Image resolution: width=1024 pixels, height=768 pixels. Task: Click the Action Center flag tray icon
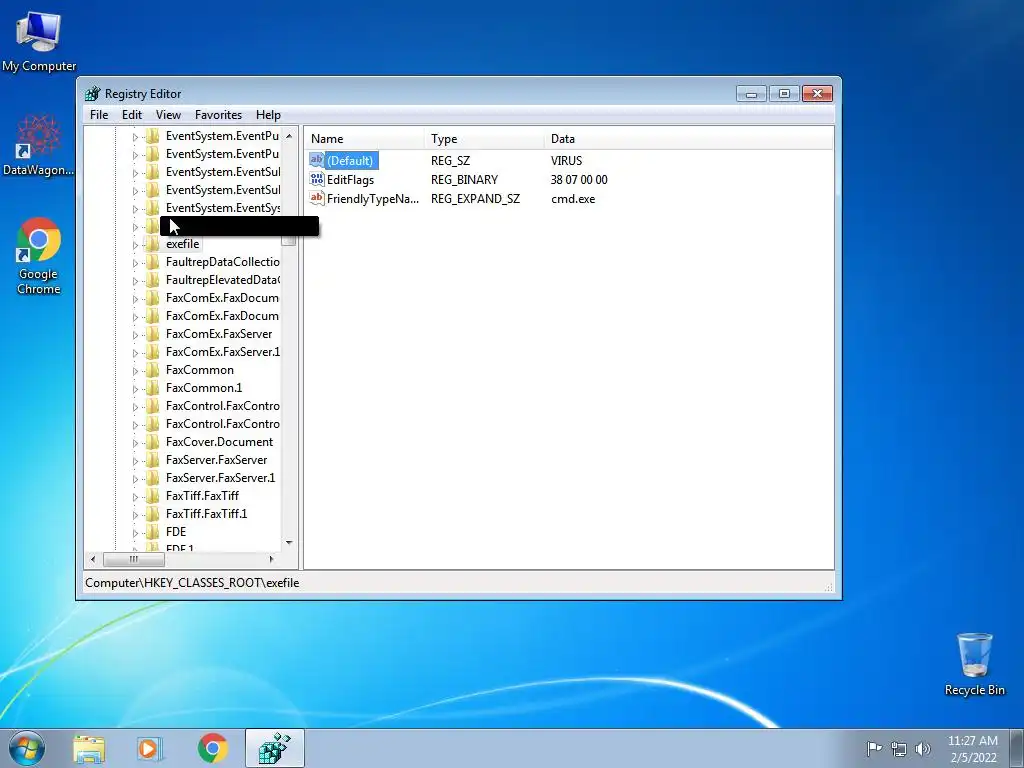(x=874, y=748)
